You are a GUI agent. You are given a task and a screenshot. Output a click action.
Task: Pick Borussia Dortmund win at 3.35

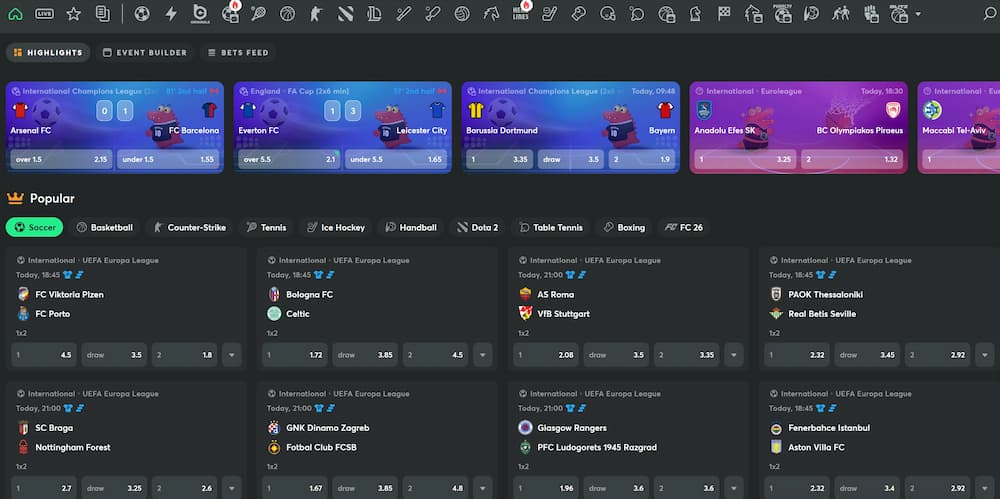(x=499, y=160)
